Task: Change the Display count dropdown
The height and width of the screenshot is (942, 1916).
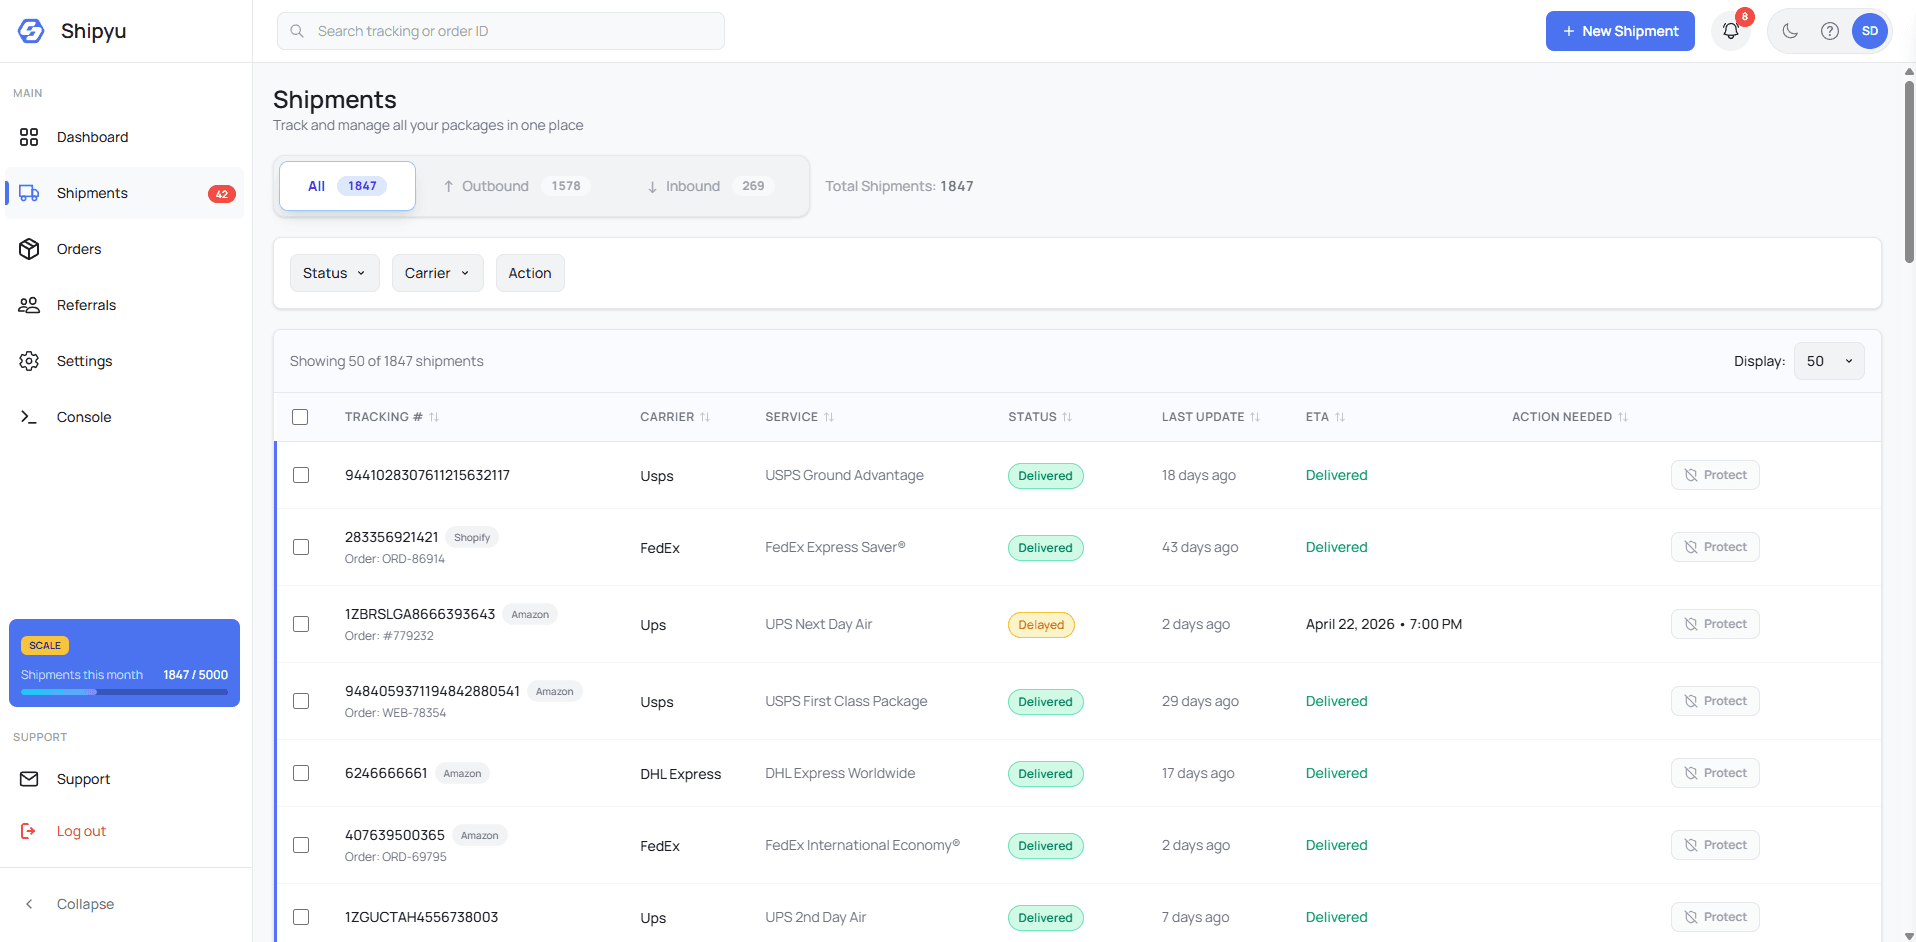Action: [x=1827, y=361]
